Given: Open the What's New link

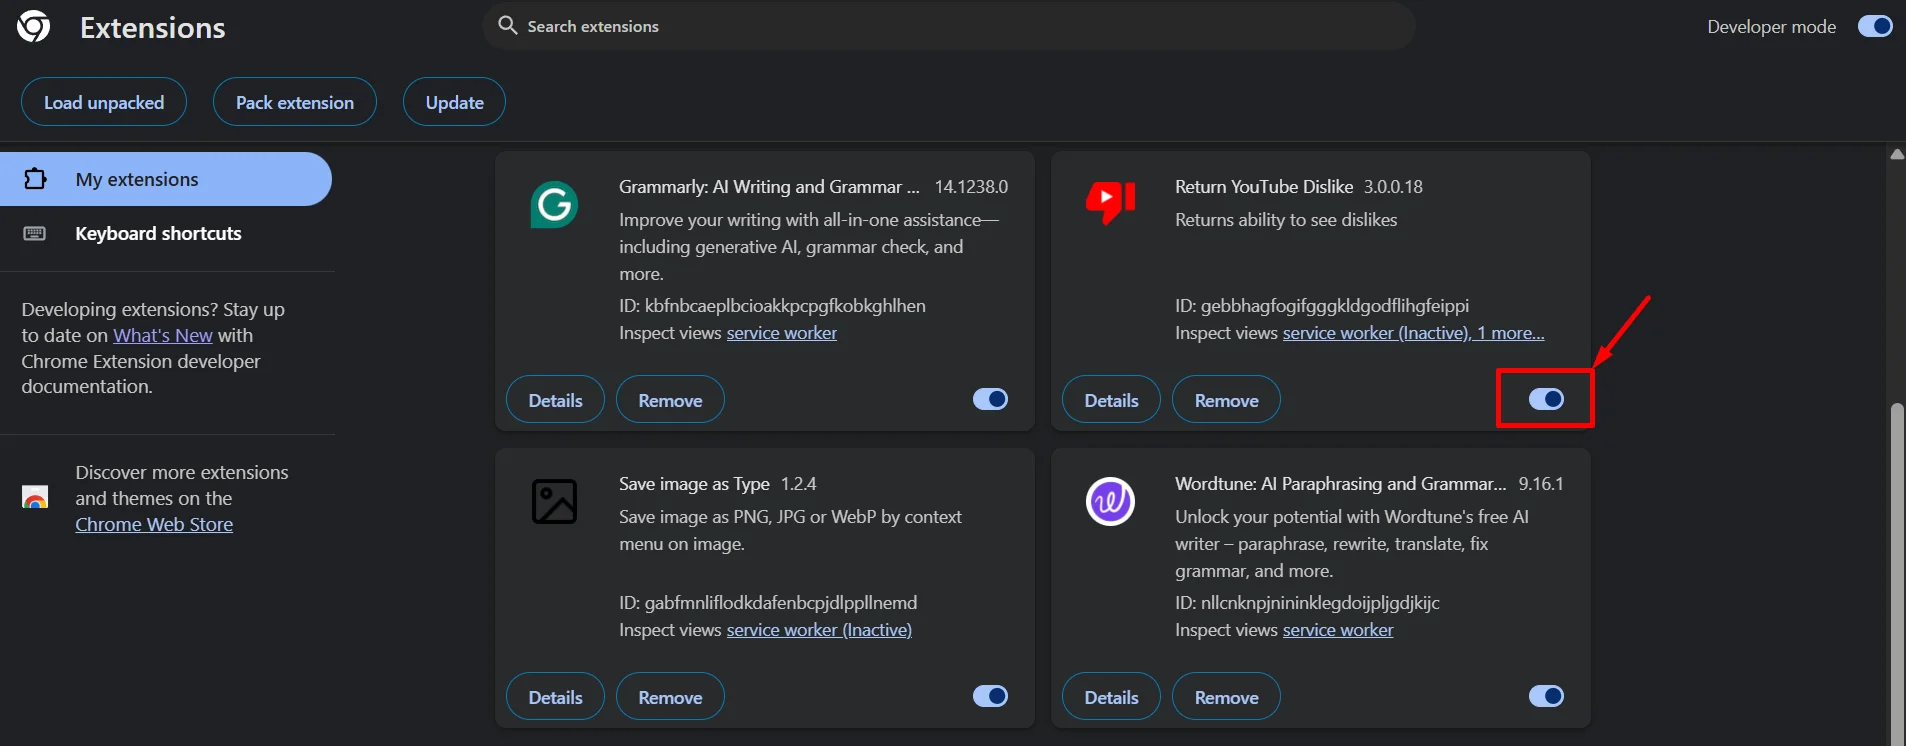Looking at the screenshot, I should pyautogui.click(x=163, y=335).
